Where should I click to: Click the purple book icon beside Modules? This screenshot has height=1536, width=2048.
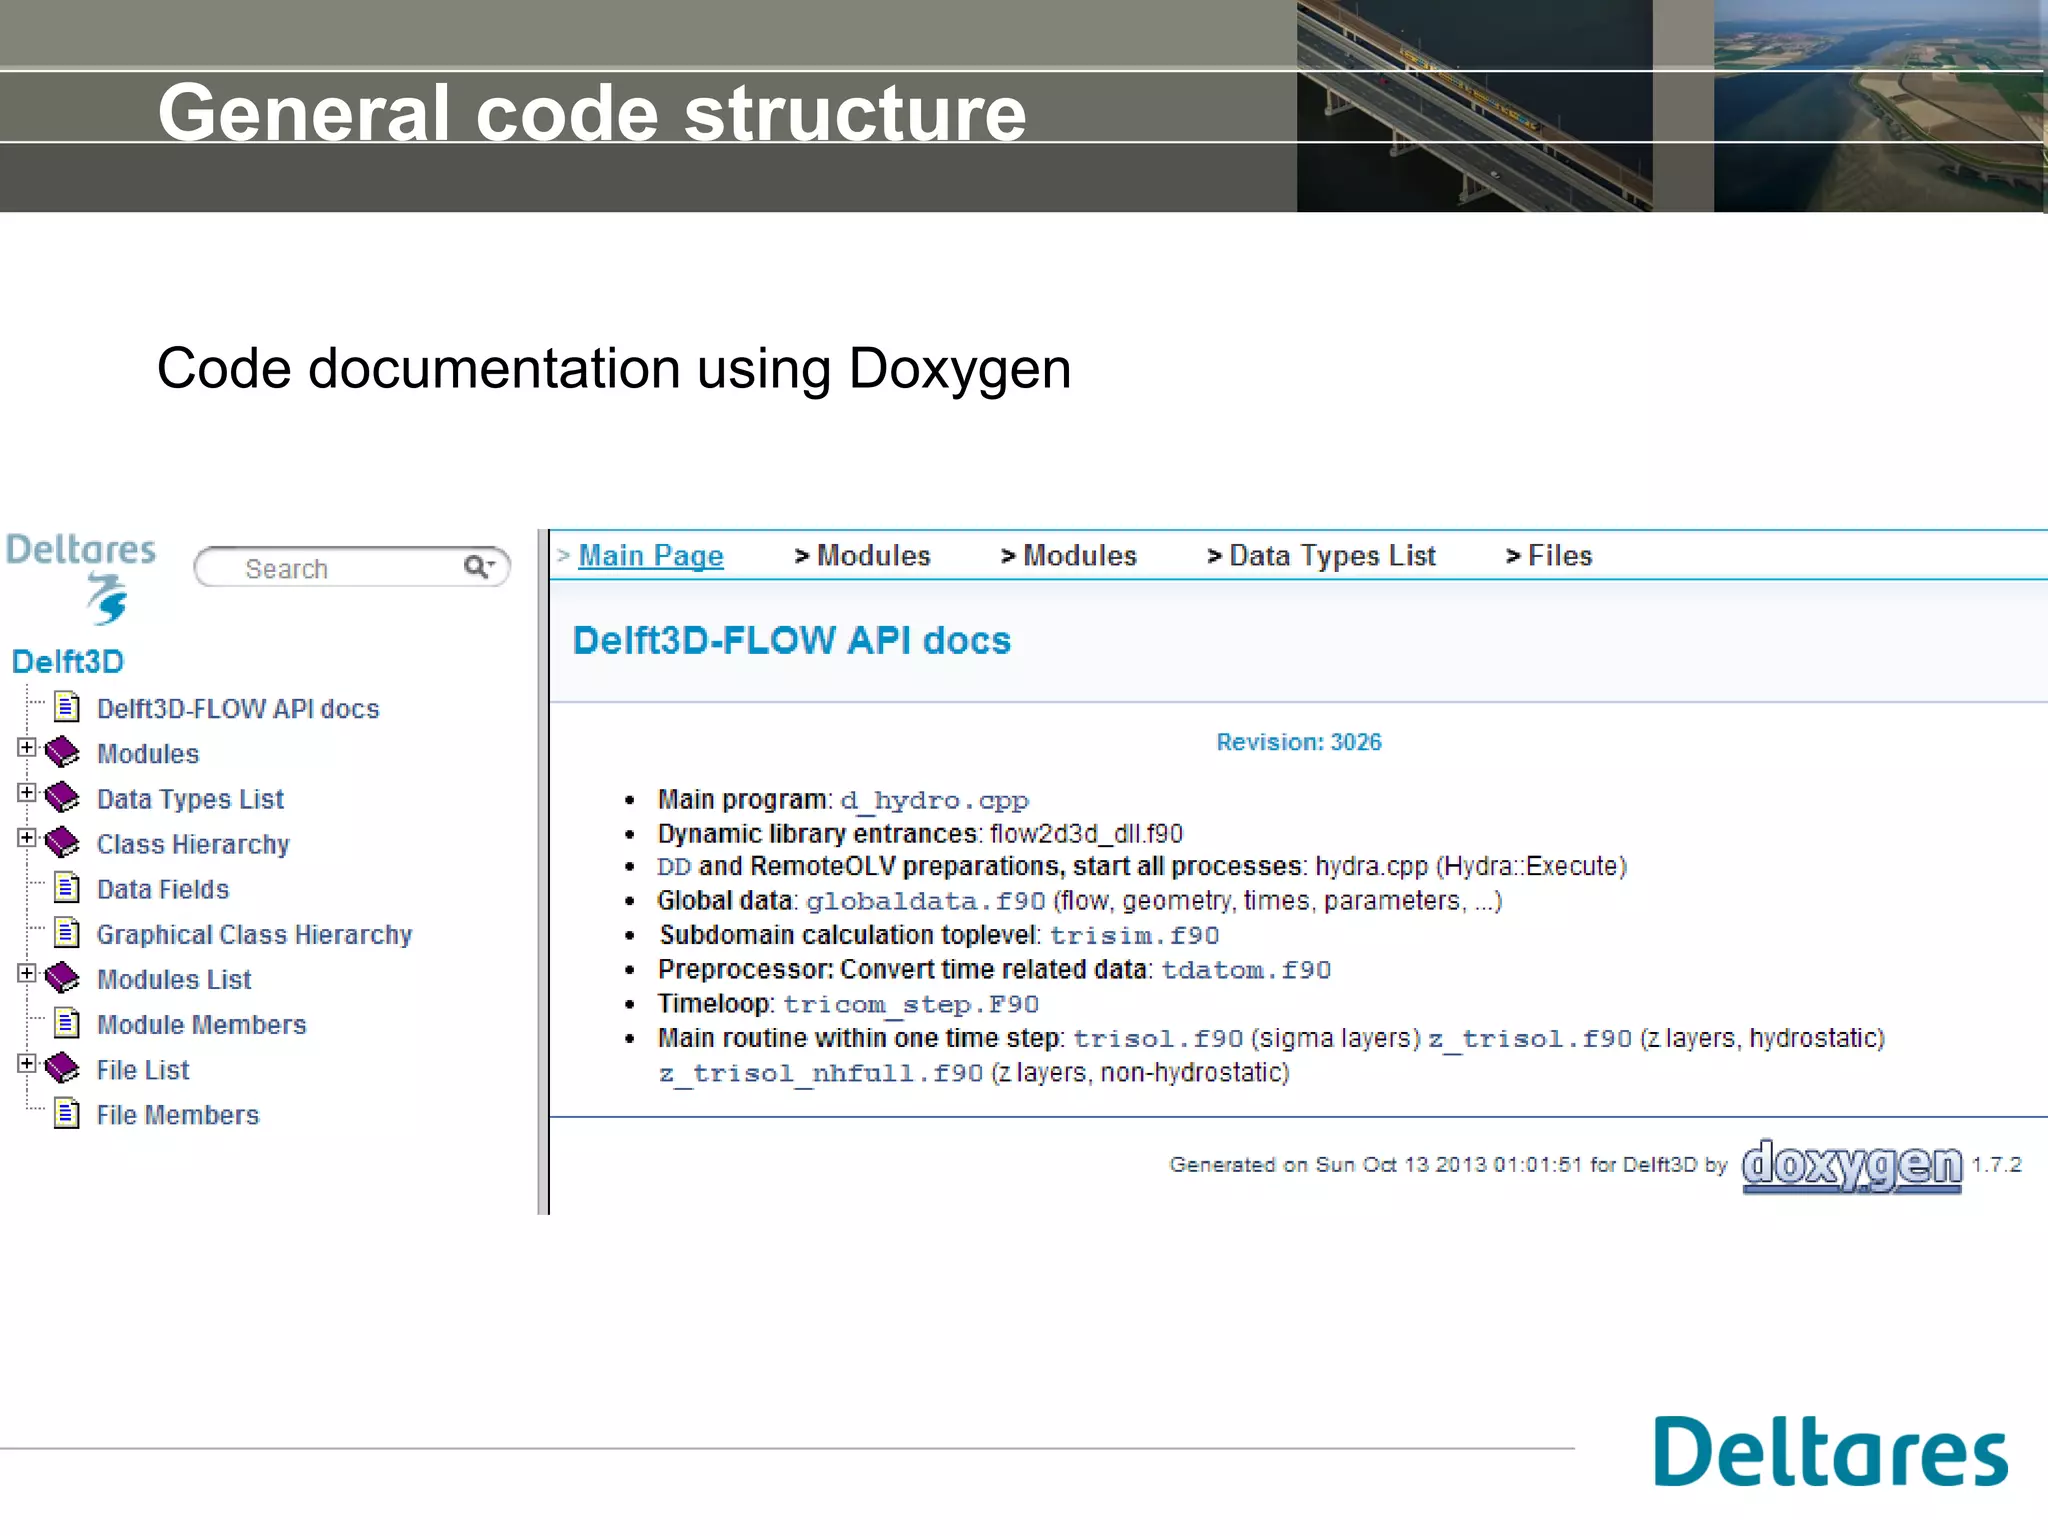62,751
